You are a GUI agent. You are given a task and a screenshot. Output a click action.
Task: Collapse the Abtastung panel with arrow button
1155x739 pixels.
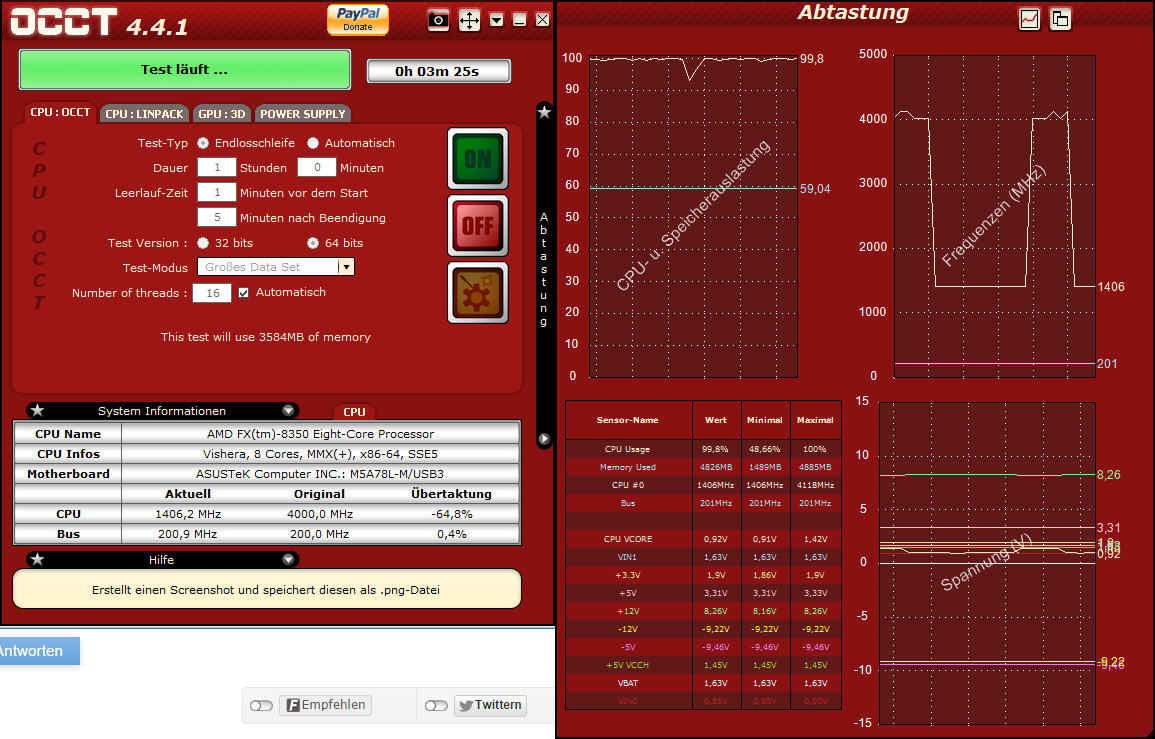tap(544, 439)
